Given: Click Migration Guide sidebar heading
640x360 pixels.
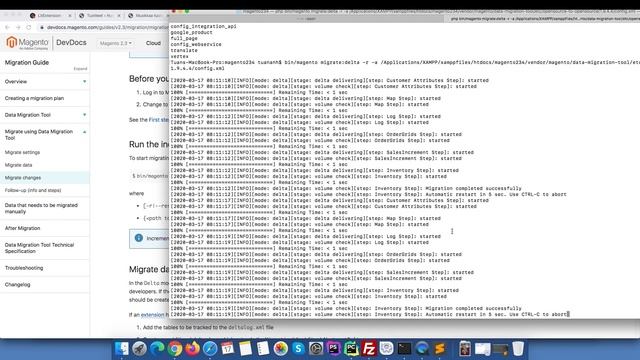Looking at the screenshot, I should click(x=27, y=62).
